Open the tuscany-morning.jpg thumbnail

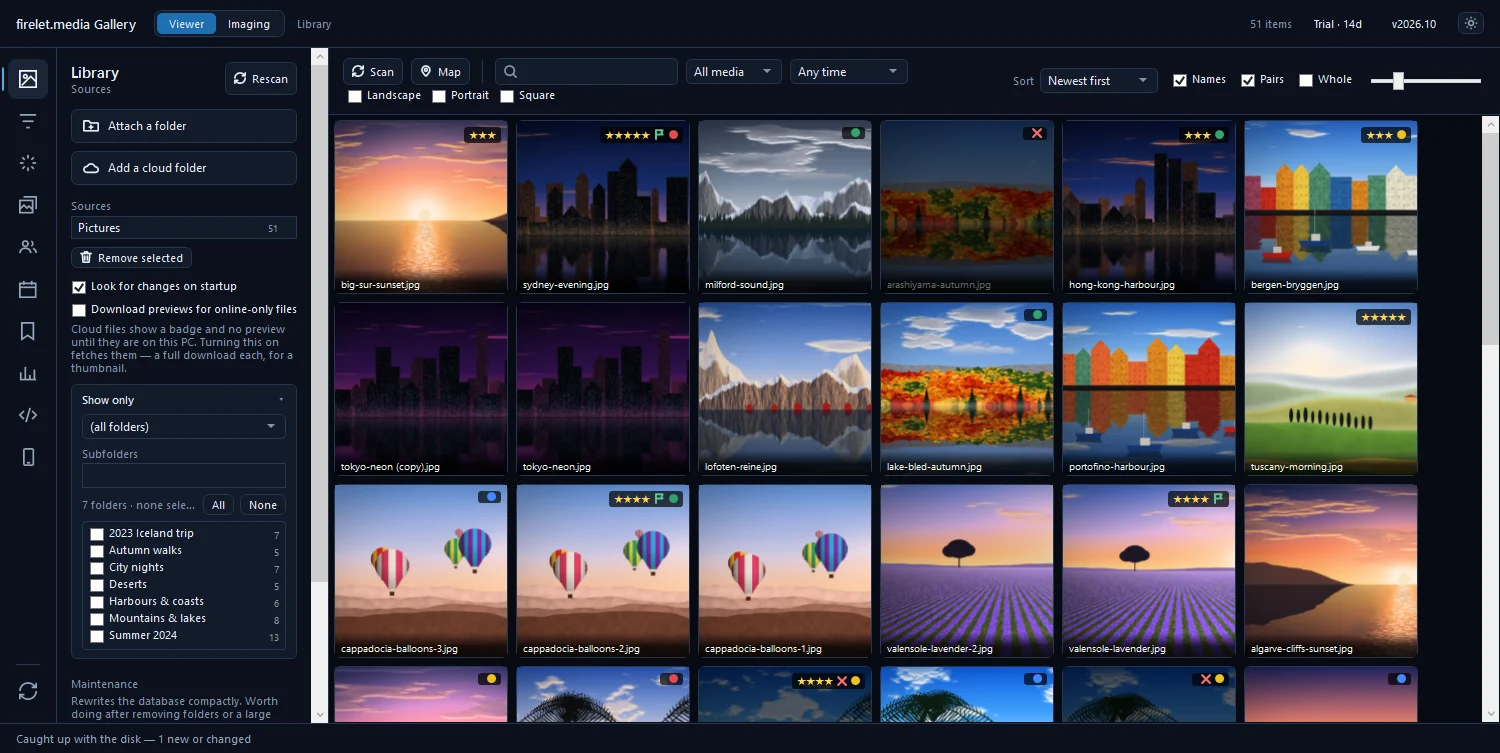point(1331,389)
